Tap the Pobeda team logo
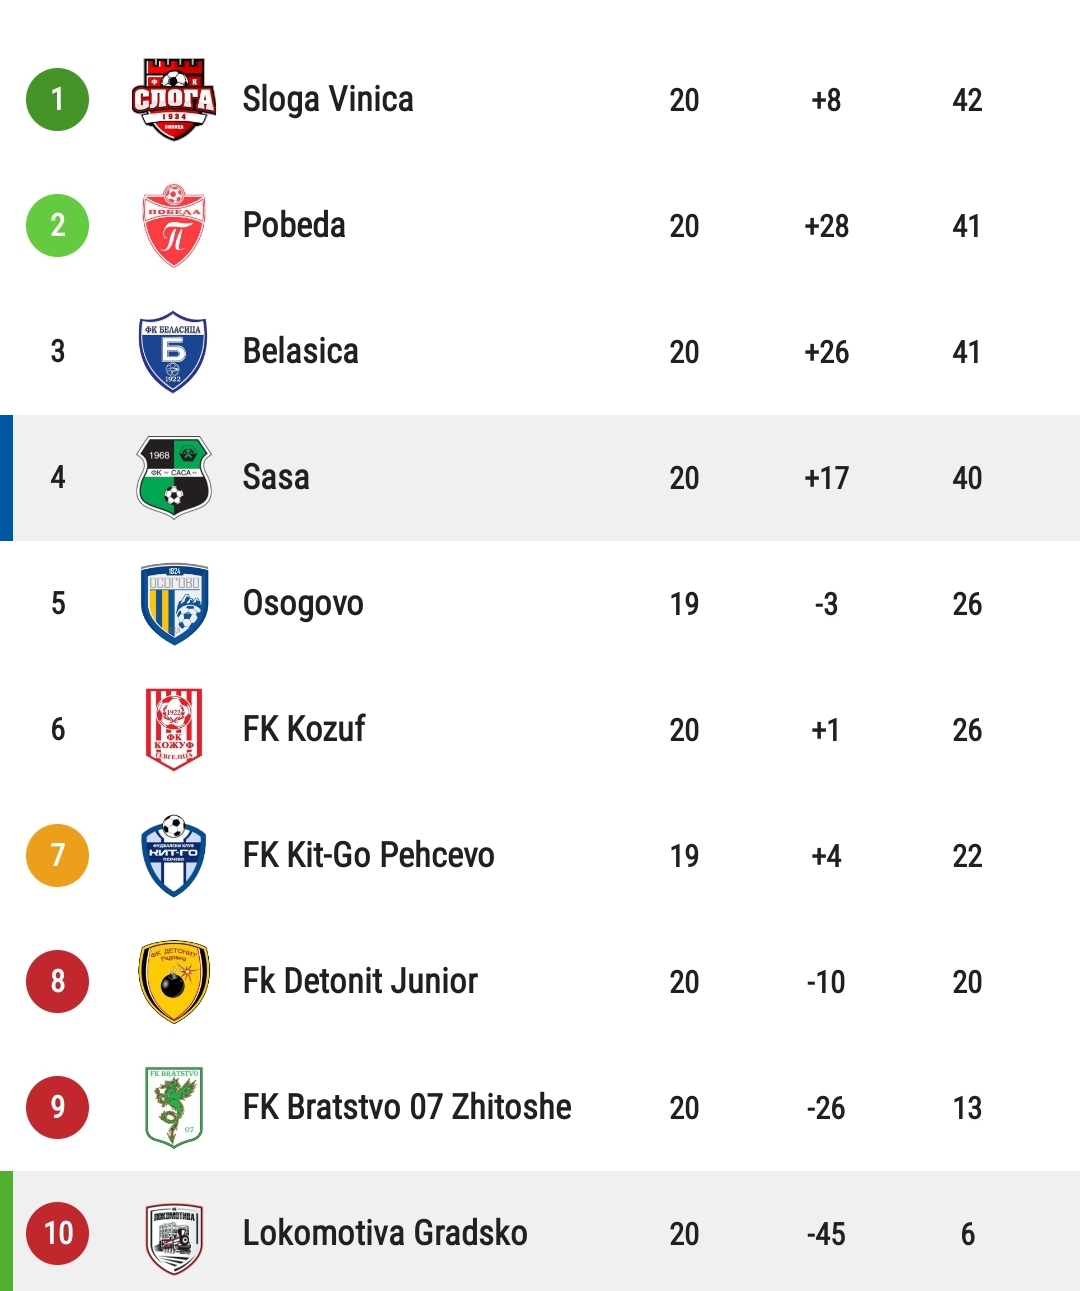1080x1291 pixels. tap(174, 225)
